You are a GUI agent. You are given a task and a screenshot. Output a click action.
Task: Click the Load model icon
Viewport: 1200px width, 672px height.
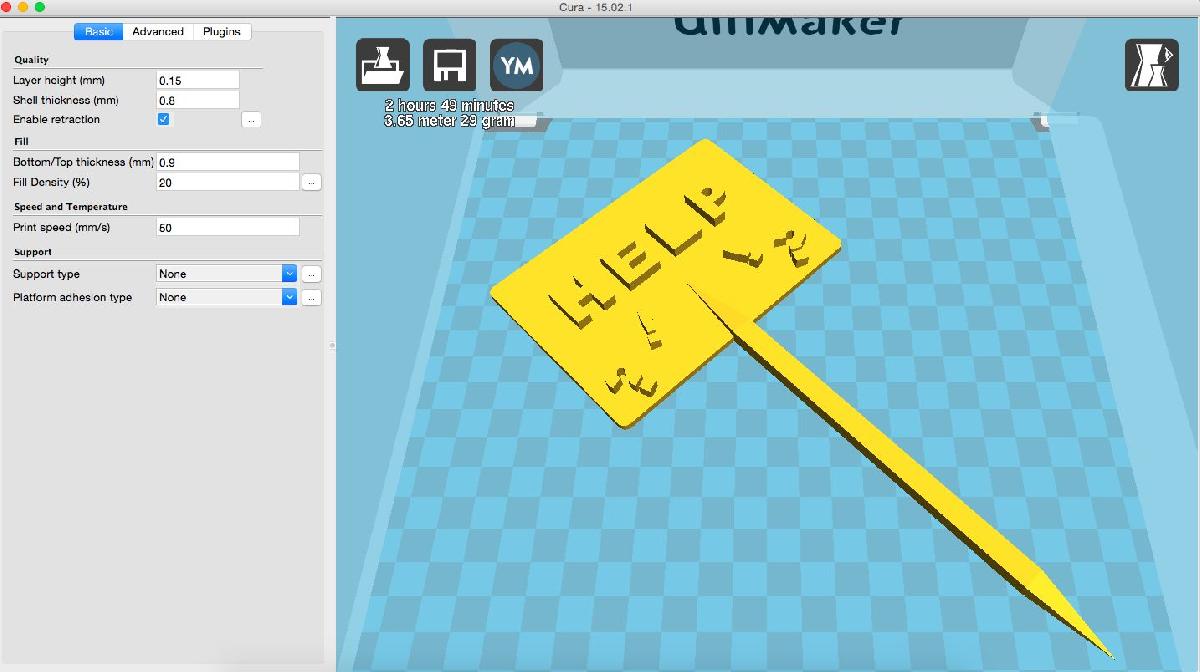pyautogui.click(x=383, y=65)
